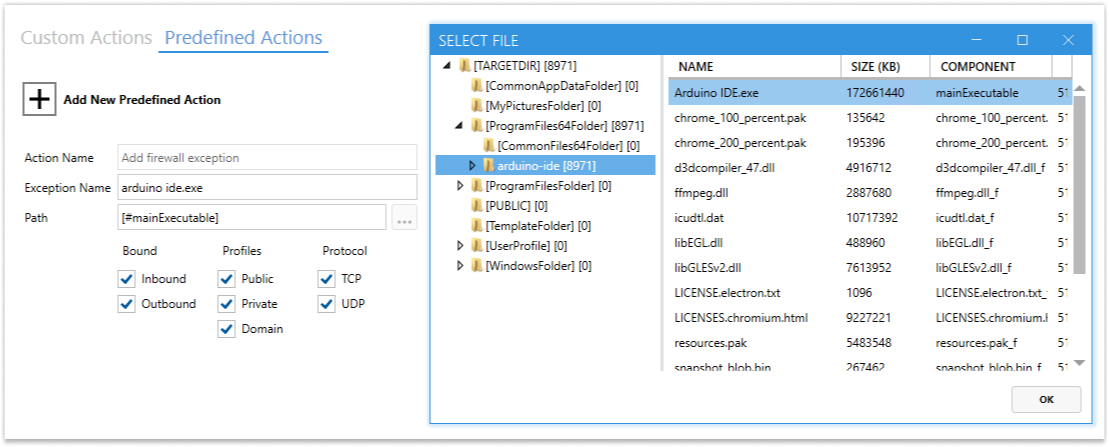Image resolution: width=1109 pixels, height=447 pixels.
Task: Toggle the Public profile checkbox
Action: (x=226, y=279)
